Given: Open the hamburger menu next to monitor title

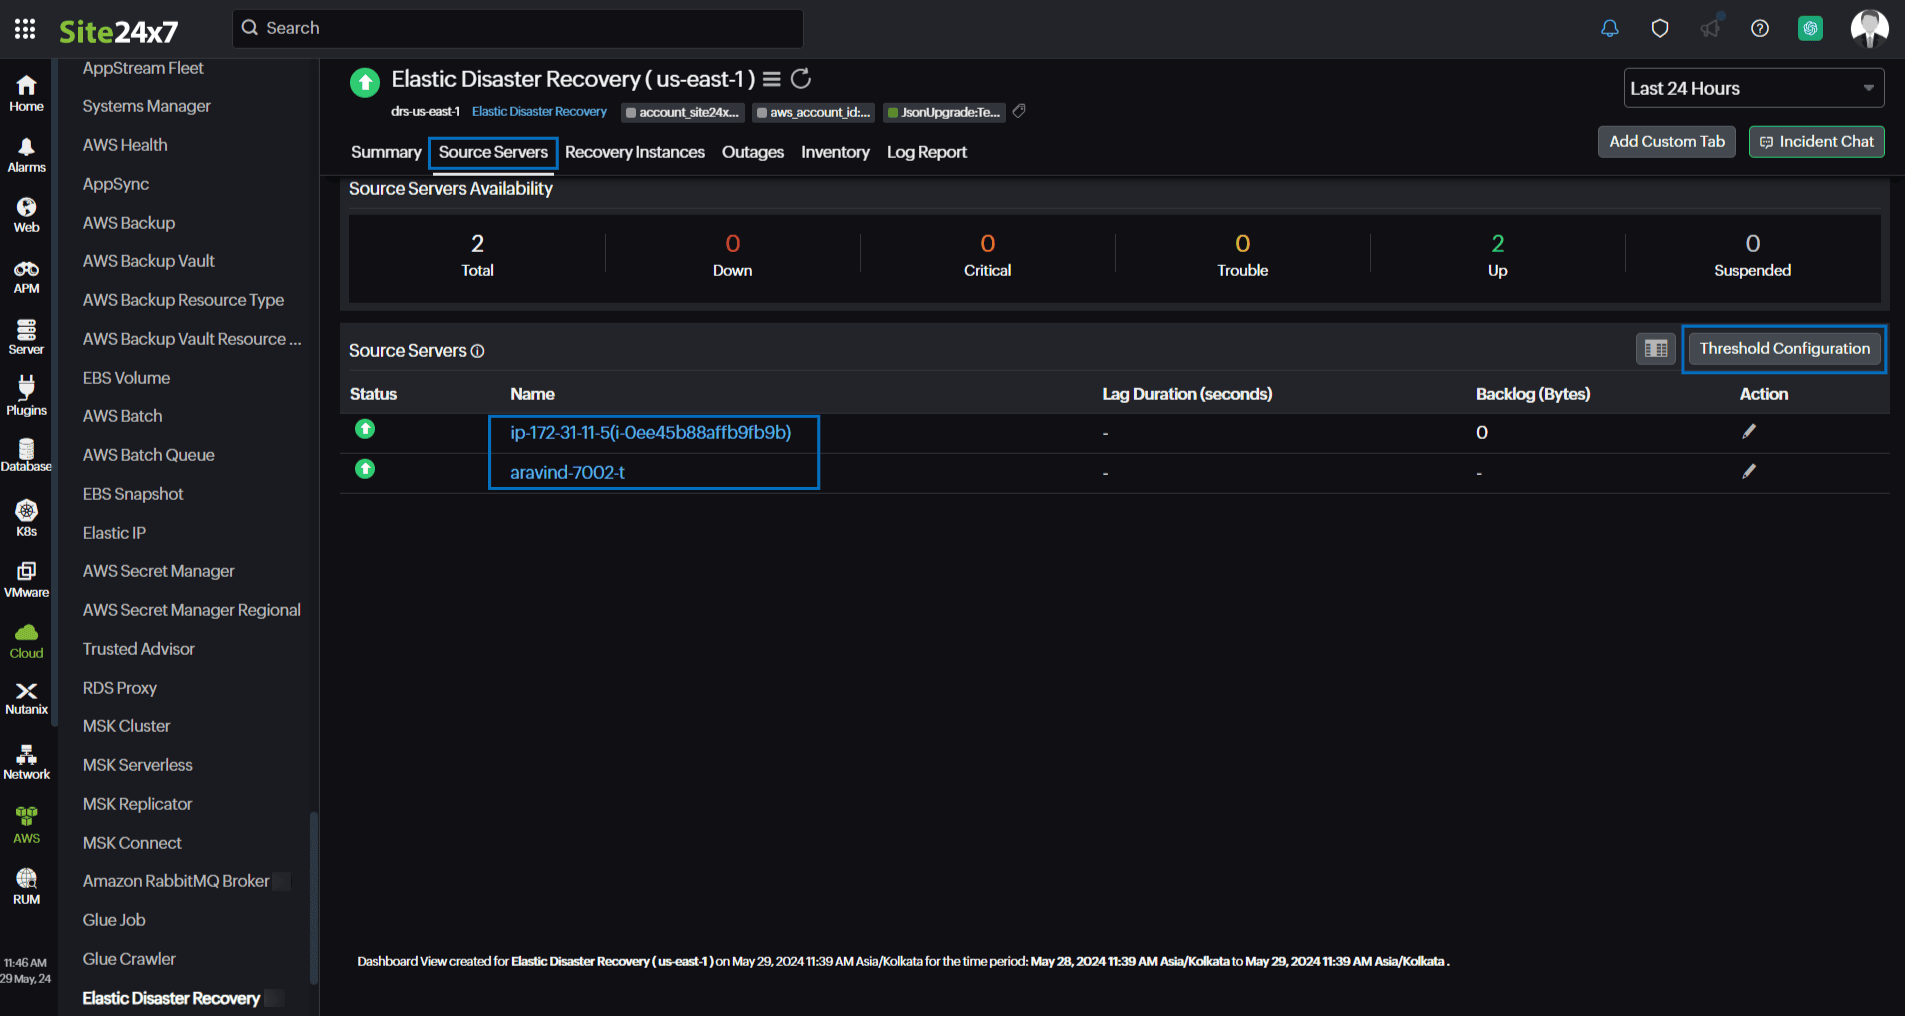Looking at the screenshot, I should click(x=771, y=79).
